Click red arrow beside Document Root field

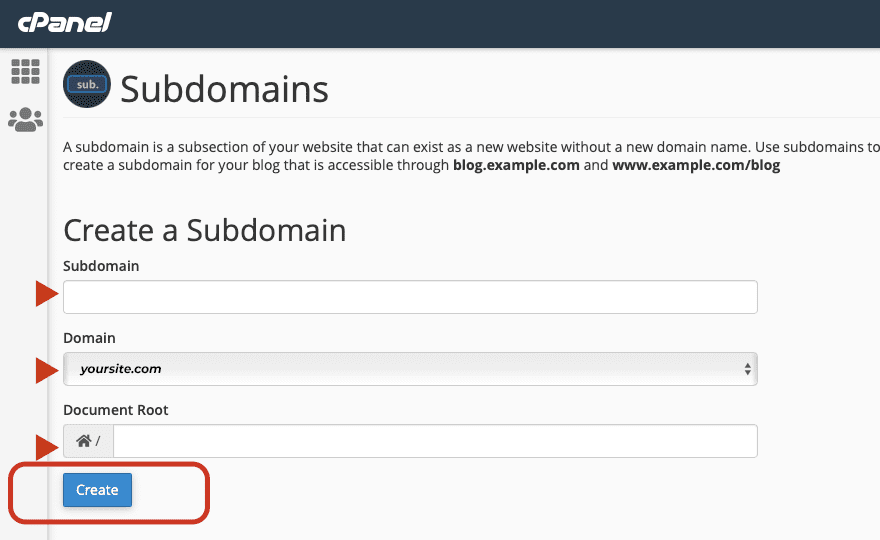click(46, 446)
